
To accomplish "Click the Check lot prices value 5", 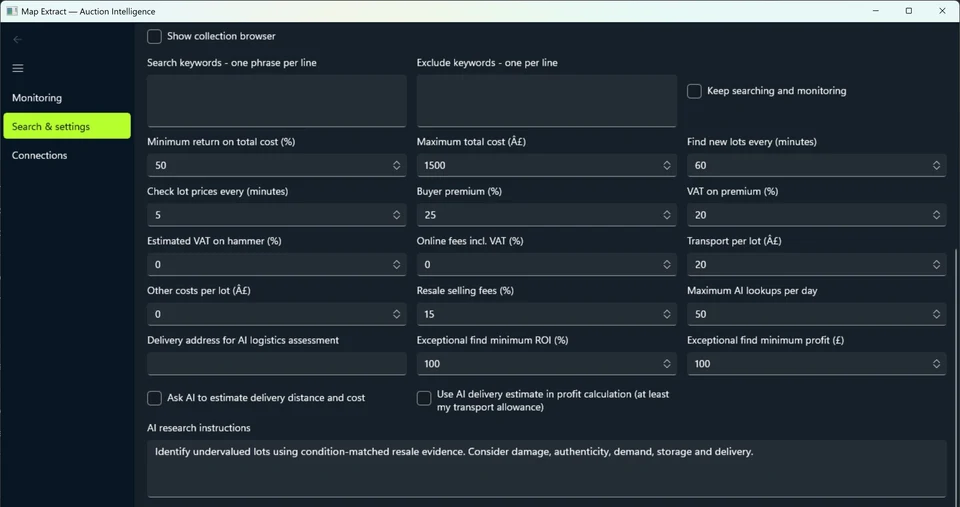I will click(277, 215).
